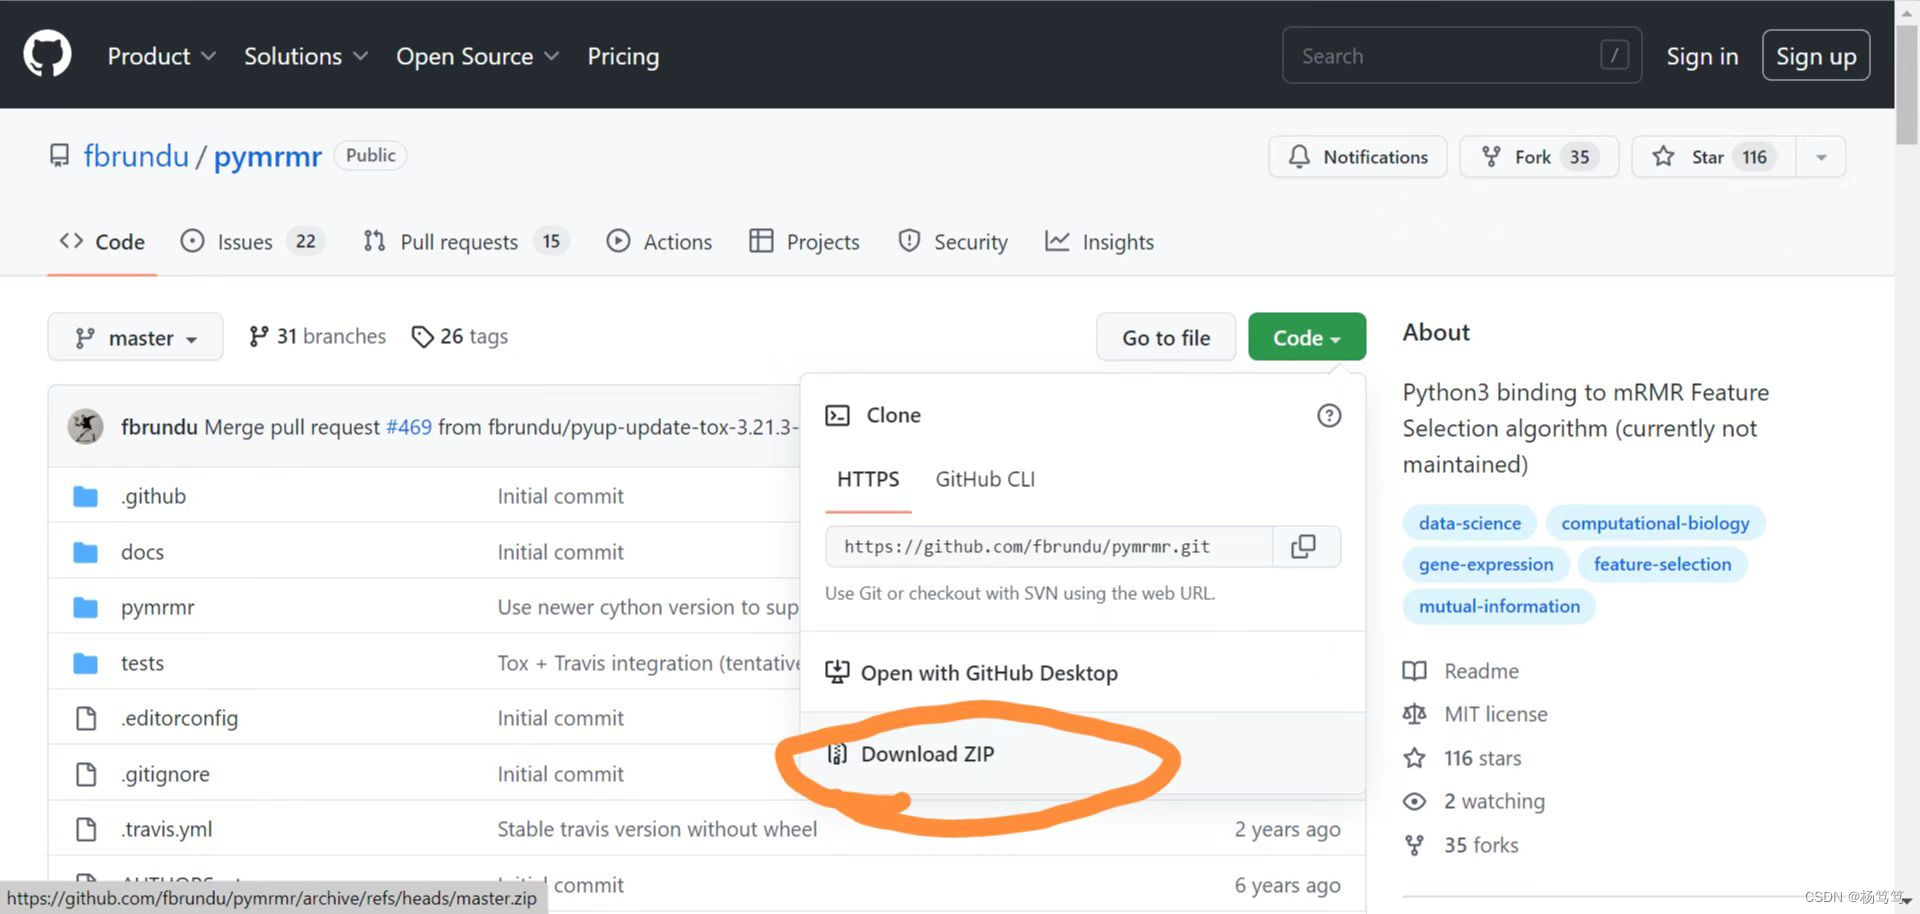The image size is (1920, 914).
Task: Open the .gitignore file
Action: pyautogui.click(x=165, y=774)
